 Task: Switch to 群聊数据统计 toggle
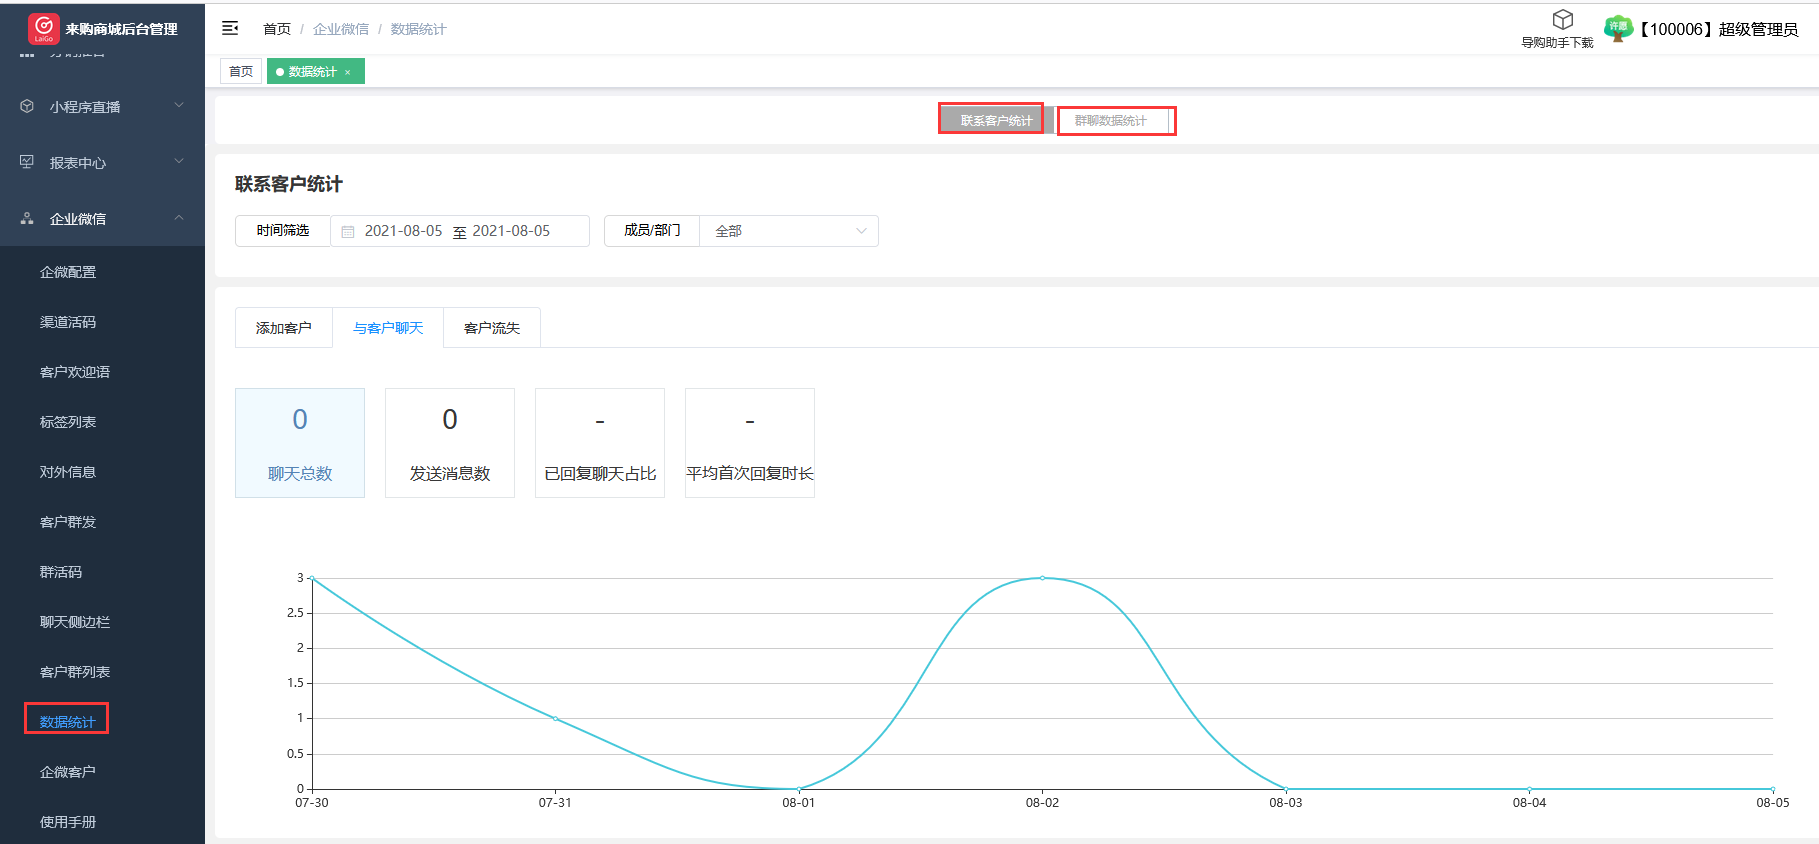pos(1111,120)
